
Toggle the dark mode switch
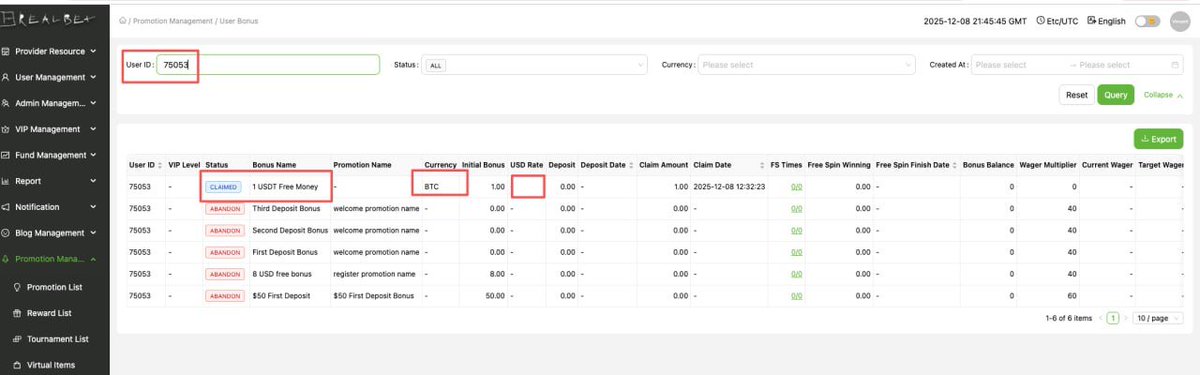coord(1148,21)
